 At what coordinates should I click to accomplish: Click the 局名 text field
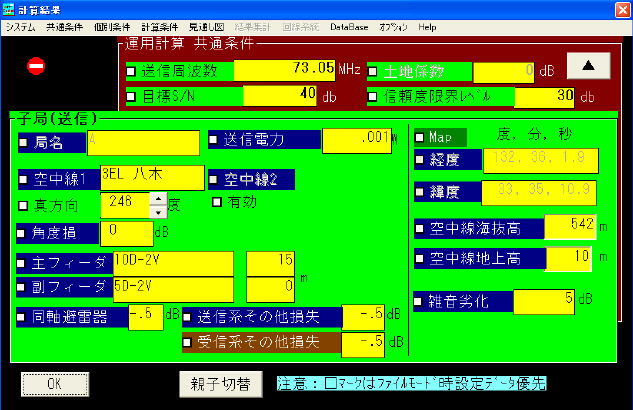point(143,143)
